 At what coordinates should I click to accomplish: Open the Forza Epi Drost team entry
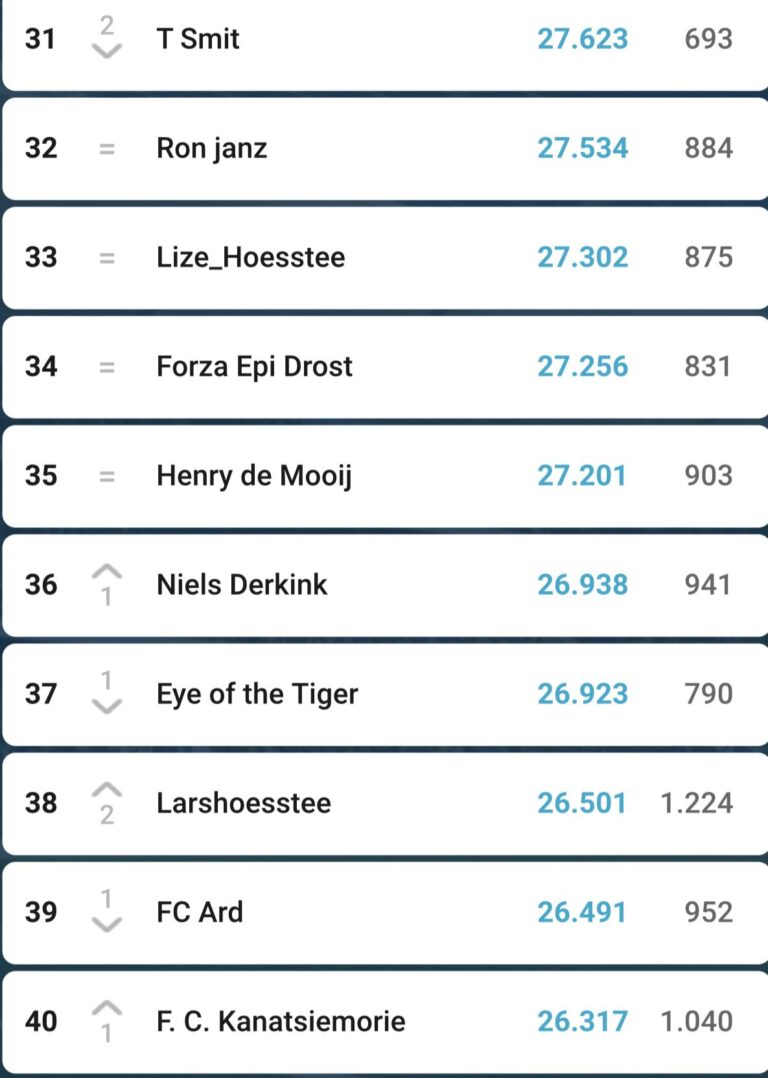pyautogui.click(x=254, y=366)
